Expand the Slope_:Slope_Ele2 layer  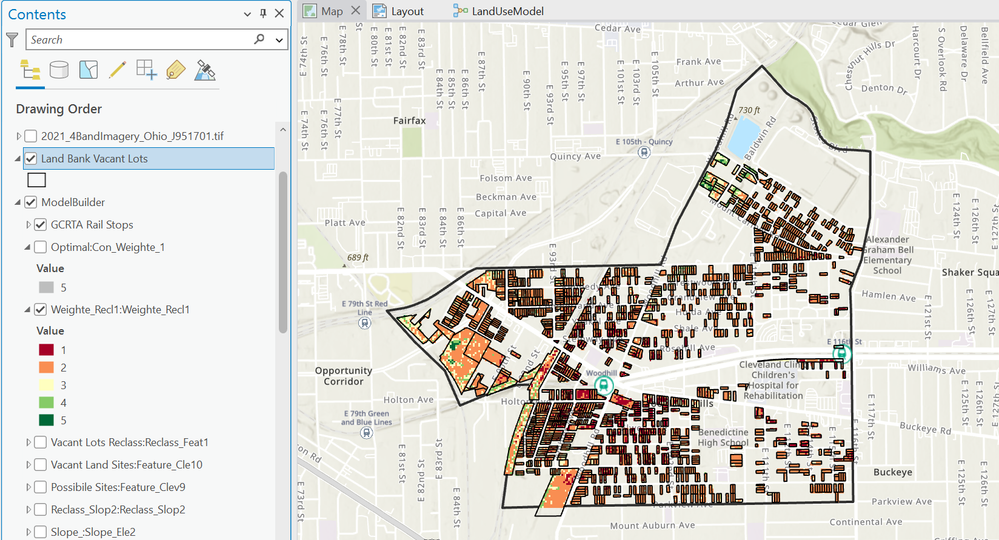[x=28, y=532]
